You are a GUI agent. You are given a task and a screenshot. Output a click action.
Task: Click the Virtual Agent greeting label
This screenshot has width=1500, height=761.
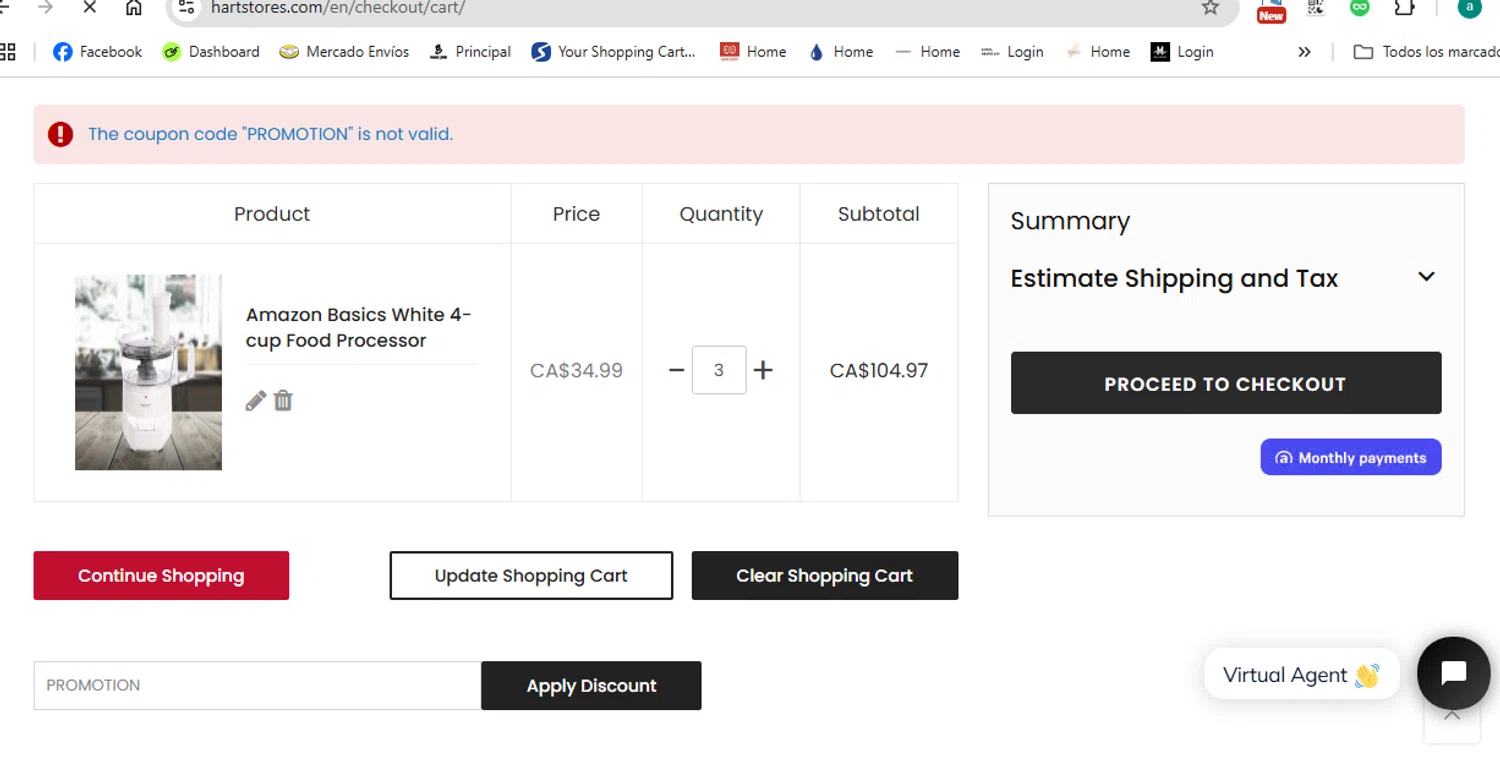click(x=1301, y=675)
